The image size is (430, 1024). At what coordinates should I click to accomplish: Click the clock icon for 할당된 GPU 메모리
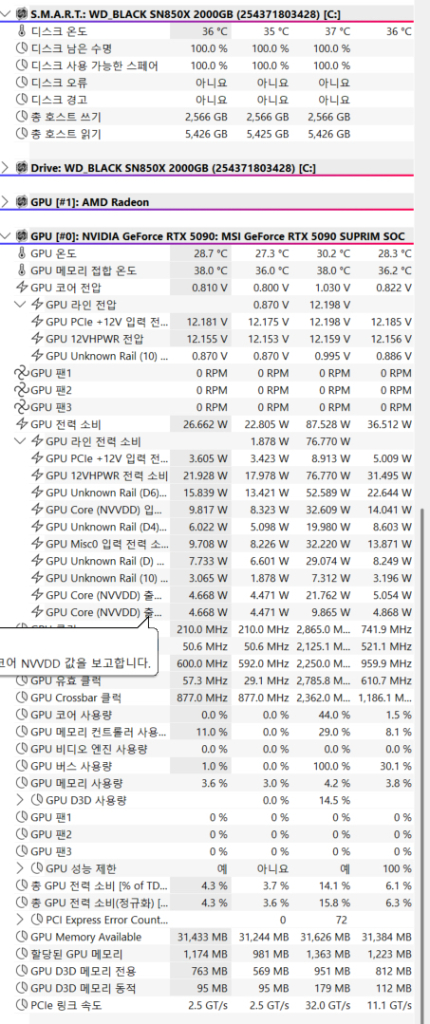pyautogui.click(x=21, y=954)
